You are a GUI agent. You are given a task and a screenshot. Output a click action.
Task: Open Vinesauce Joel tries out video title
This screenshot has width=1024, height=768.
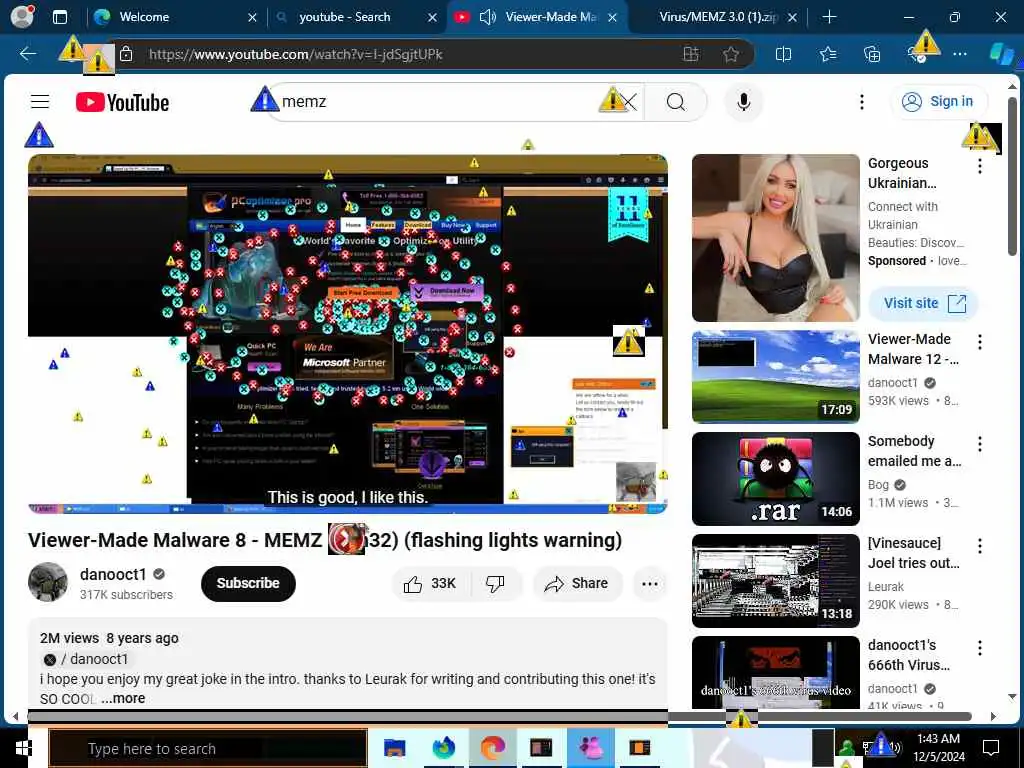[x=913, y=552]
